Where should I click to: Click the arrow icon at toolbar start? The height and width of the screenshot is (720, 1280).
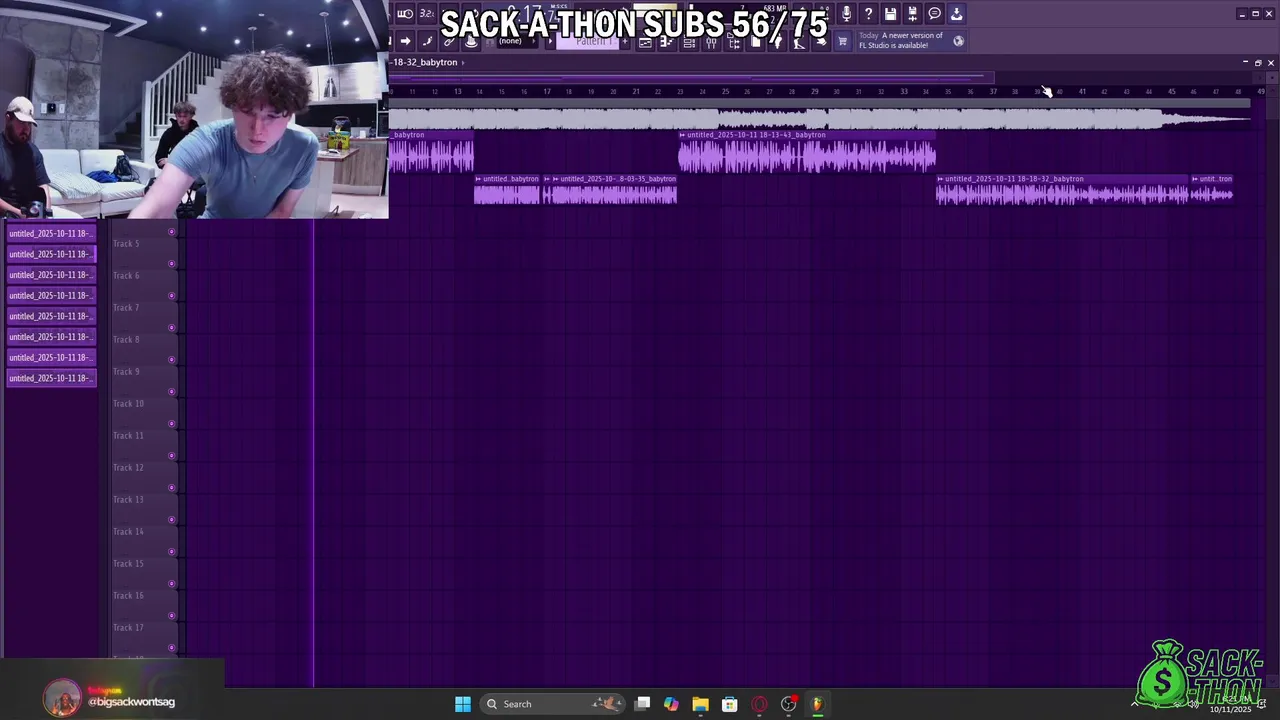coord(405,41)
